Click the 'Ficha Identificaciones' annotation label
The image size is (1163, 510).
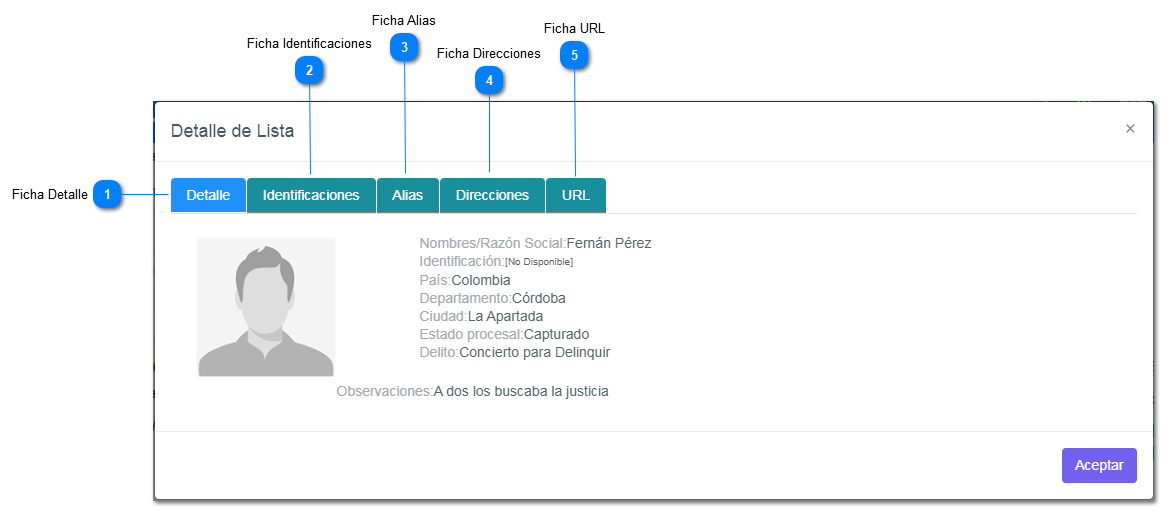click(x=309, y=44)
